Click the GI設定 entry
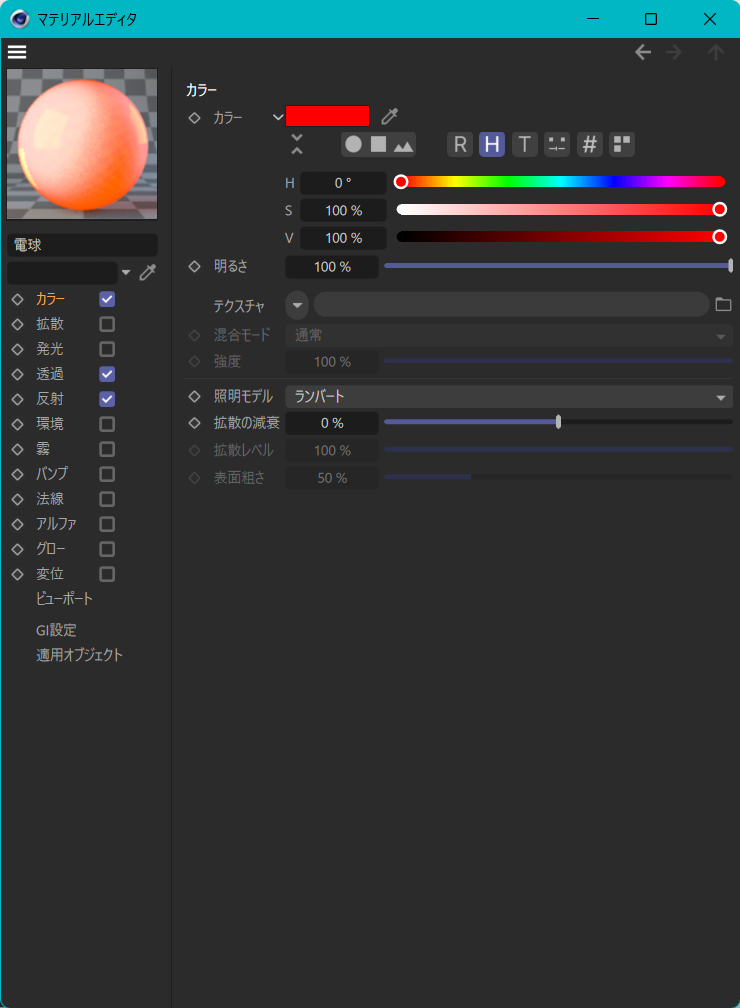740x1008 pixels. 56,630
